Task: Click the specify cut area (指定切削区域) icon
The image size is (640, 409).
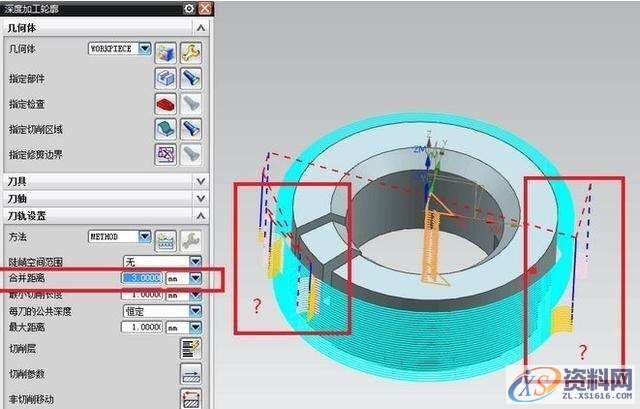Action: tap(166, 128)
